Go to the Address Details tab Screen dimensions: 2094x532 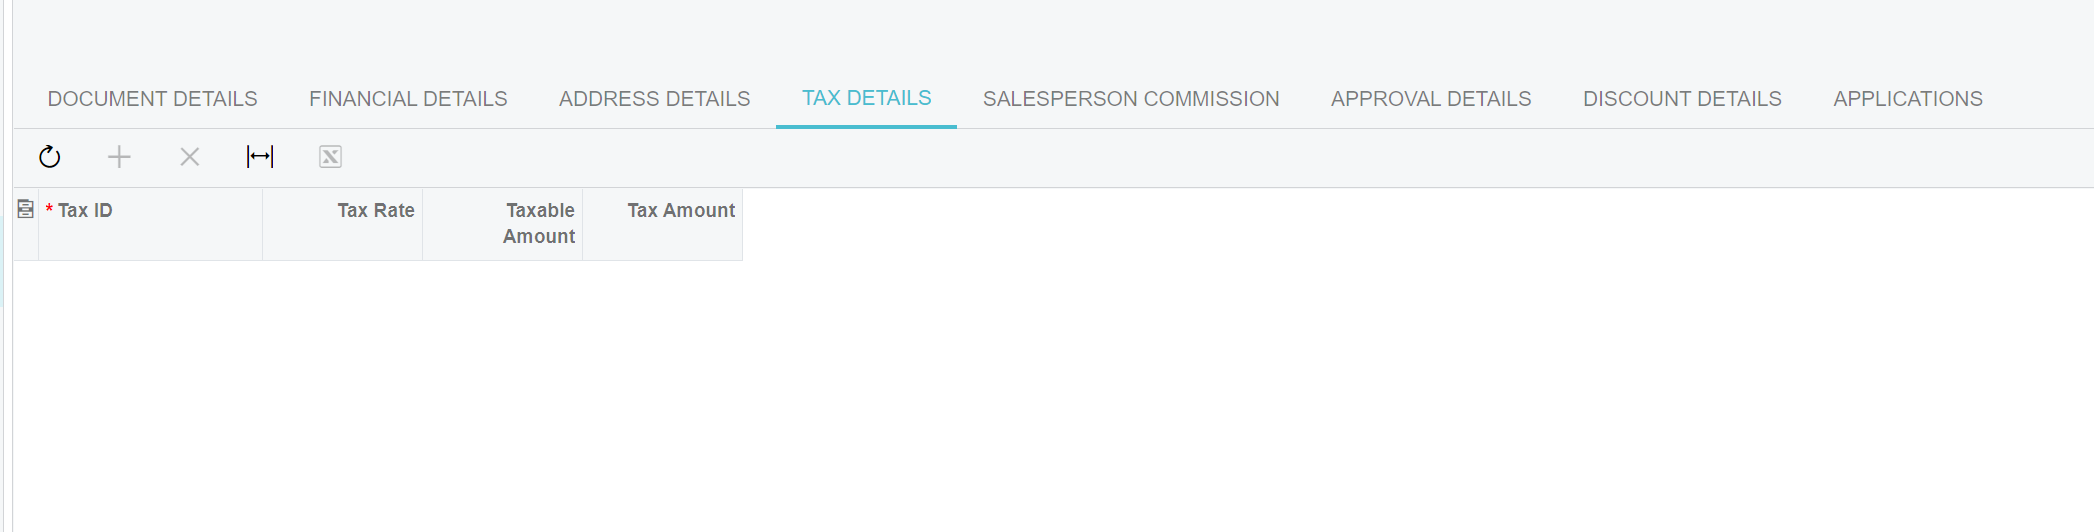[654, 99]
